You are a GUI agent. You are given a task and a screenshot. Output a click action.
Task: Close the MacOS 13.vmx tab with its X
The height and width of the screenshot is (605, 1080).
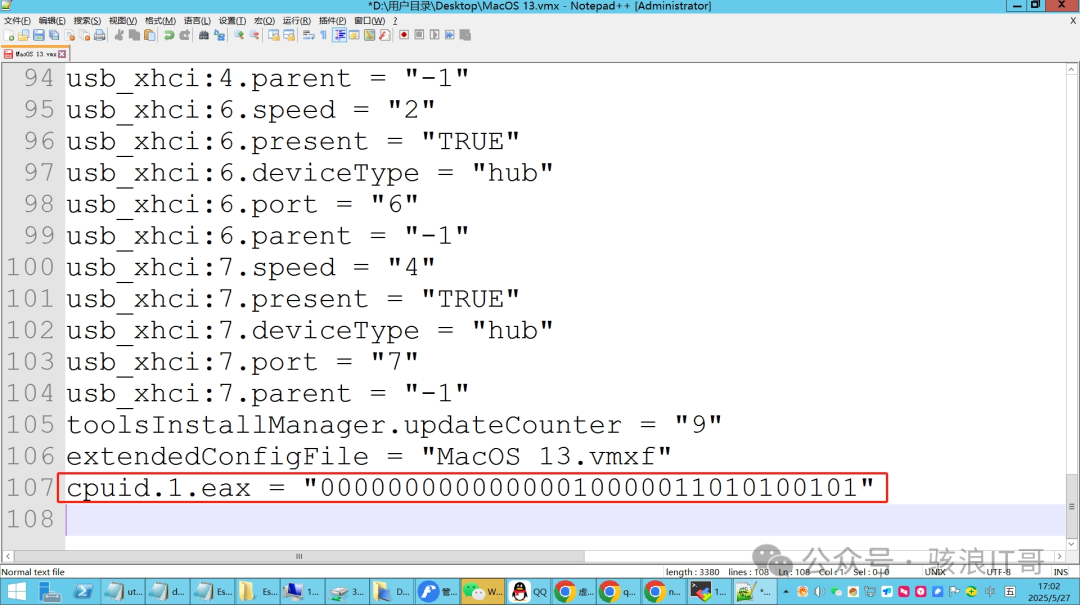[62, 54]
